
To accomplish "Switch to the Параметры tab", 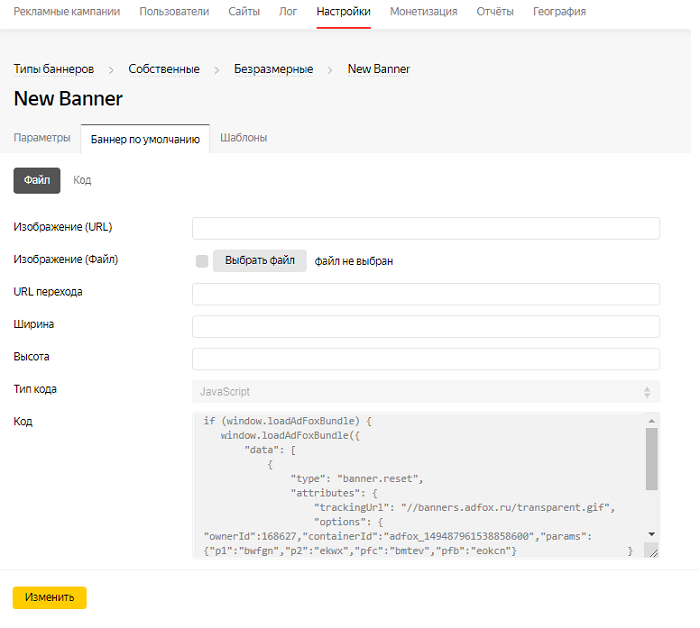I will (42, 138).
